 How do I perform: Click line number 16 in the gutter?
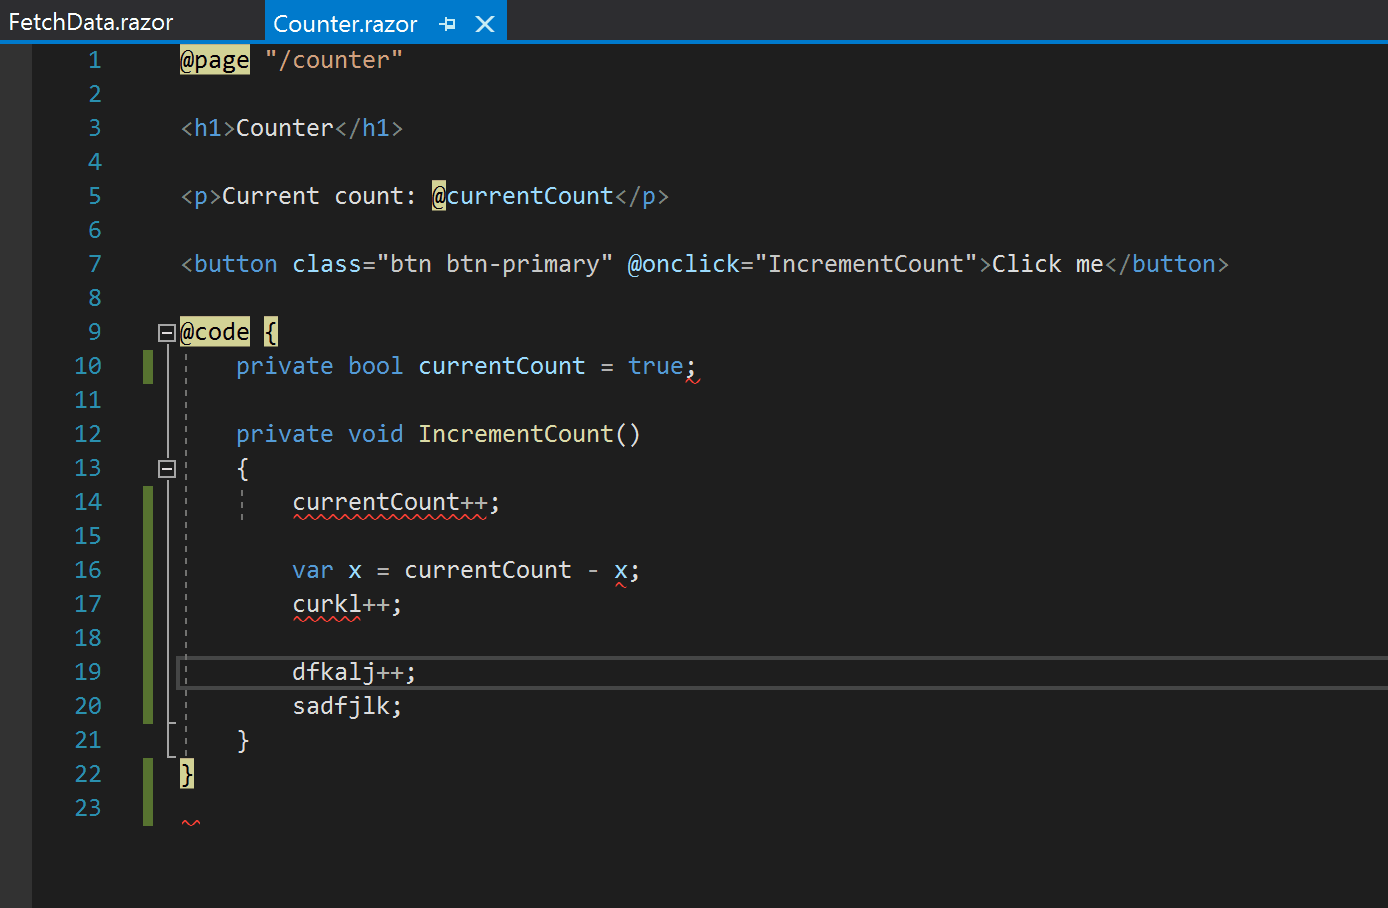[88, 569]
